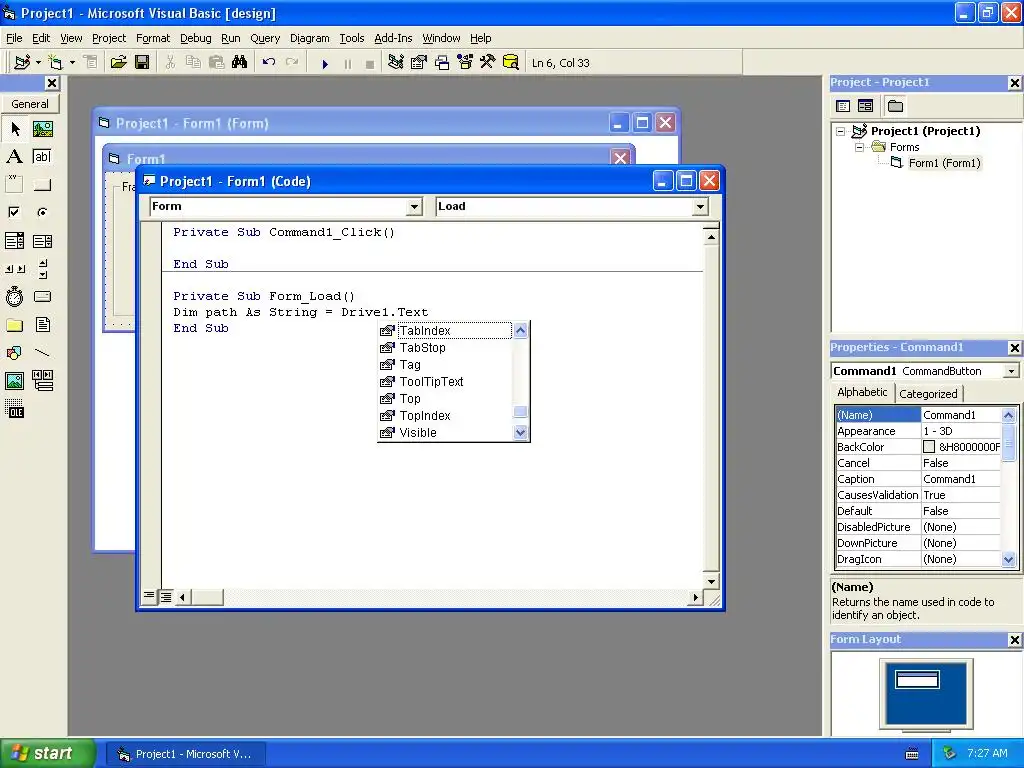This screenshot has height=768, width=1024.
Task: Open the Object dropdown showing Form
Action: click(x=414, y=207)
